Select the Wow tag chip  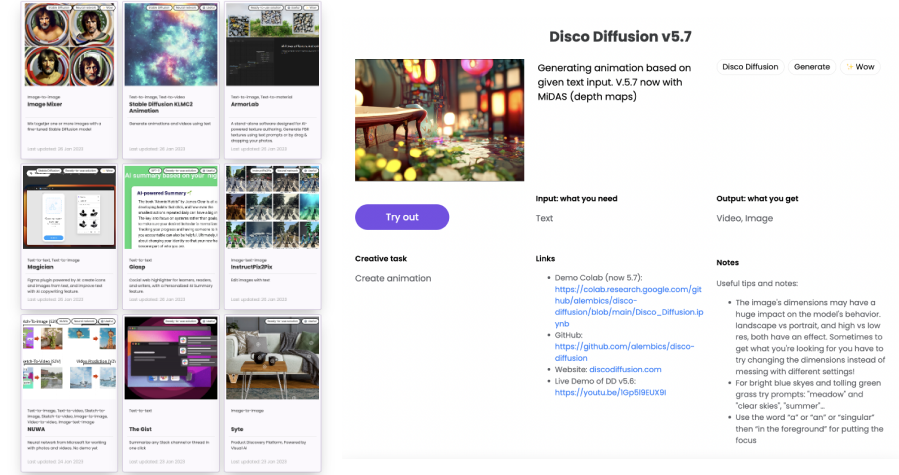pyautogui.click(x=860, y=67)
